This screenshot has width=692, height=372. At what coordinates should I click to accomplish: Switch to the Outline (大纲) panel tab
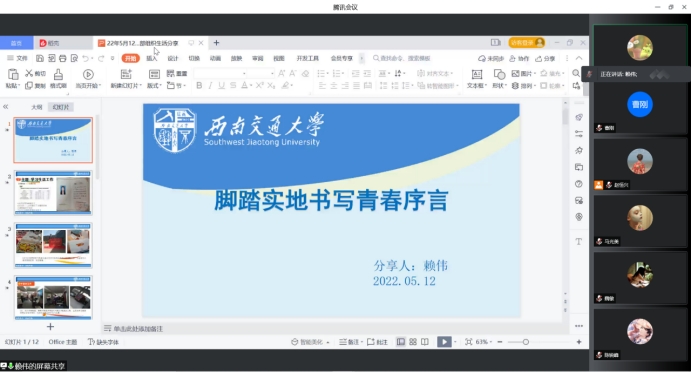[37, 107]
